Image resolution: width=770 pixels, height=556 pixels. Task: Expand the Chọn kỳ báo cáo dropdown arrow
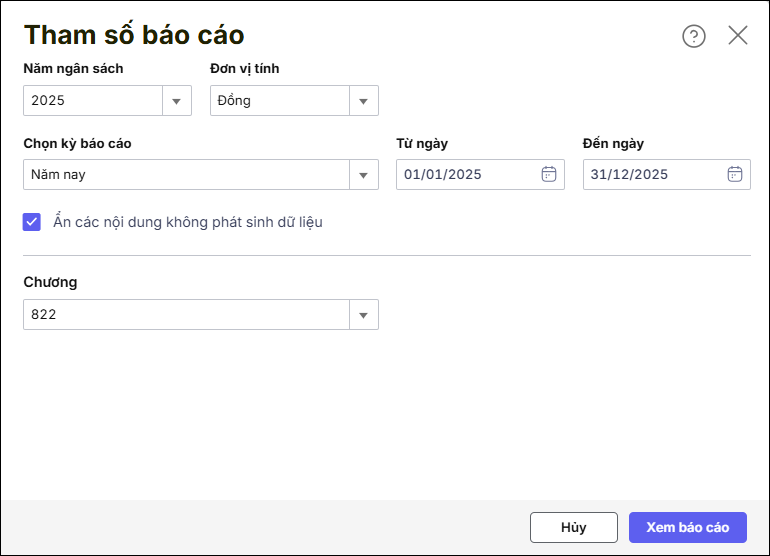(x=364, y=175)
